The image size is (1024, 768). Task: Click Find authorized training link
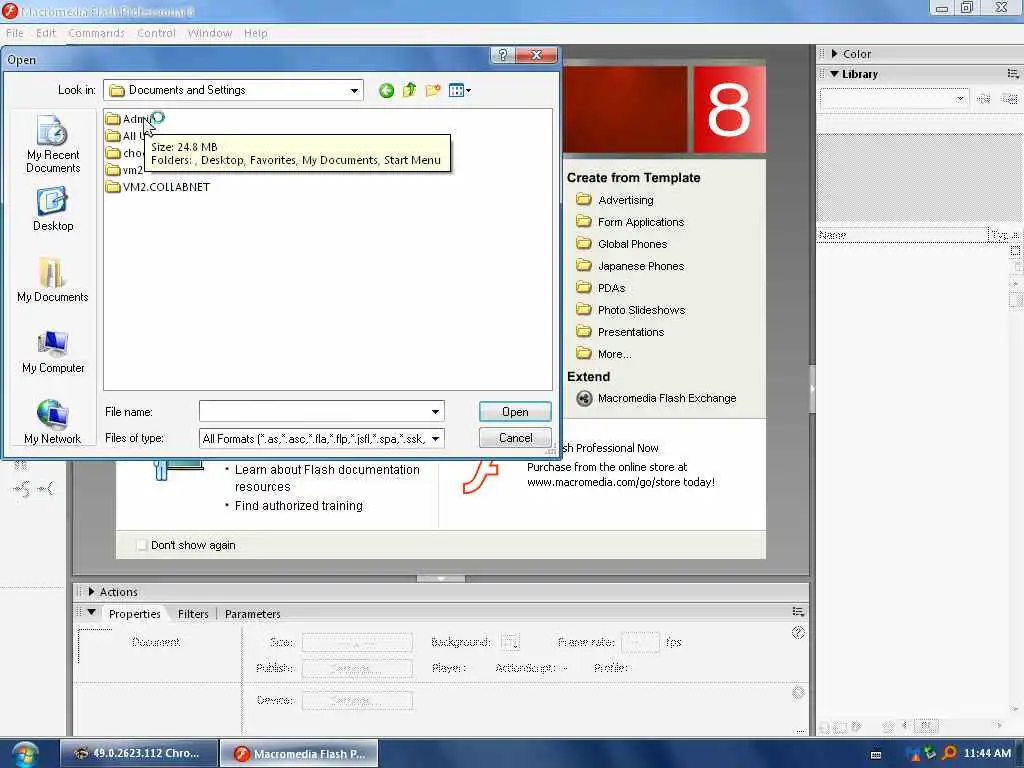(x=298, y=505)
